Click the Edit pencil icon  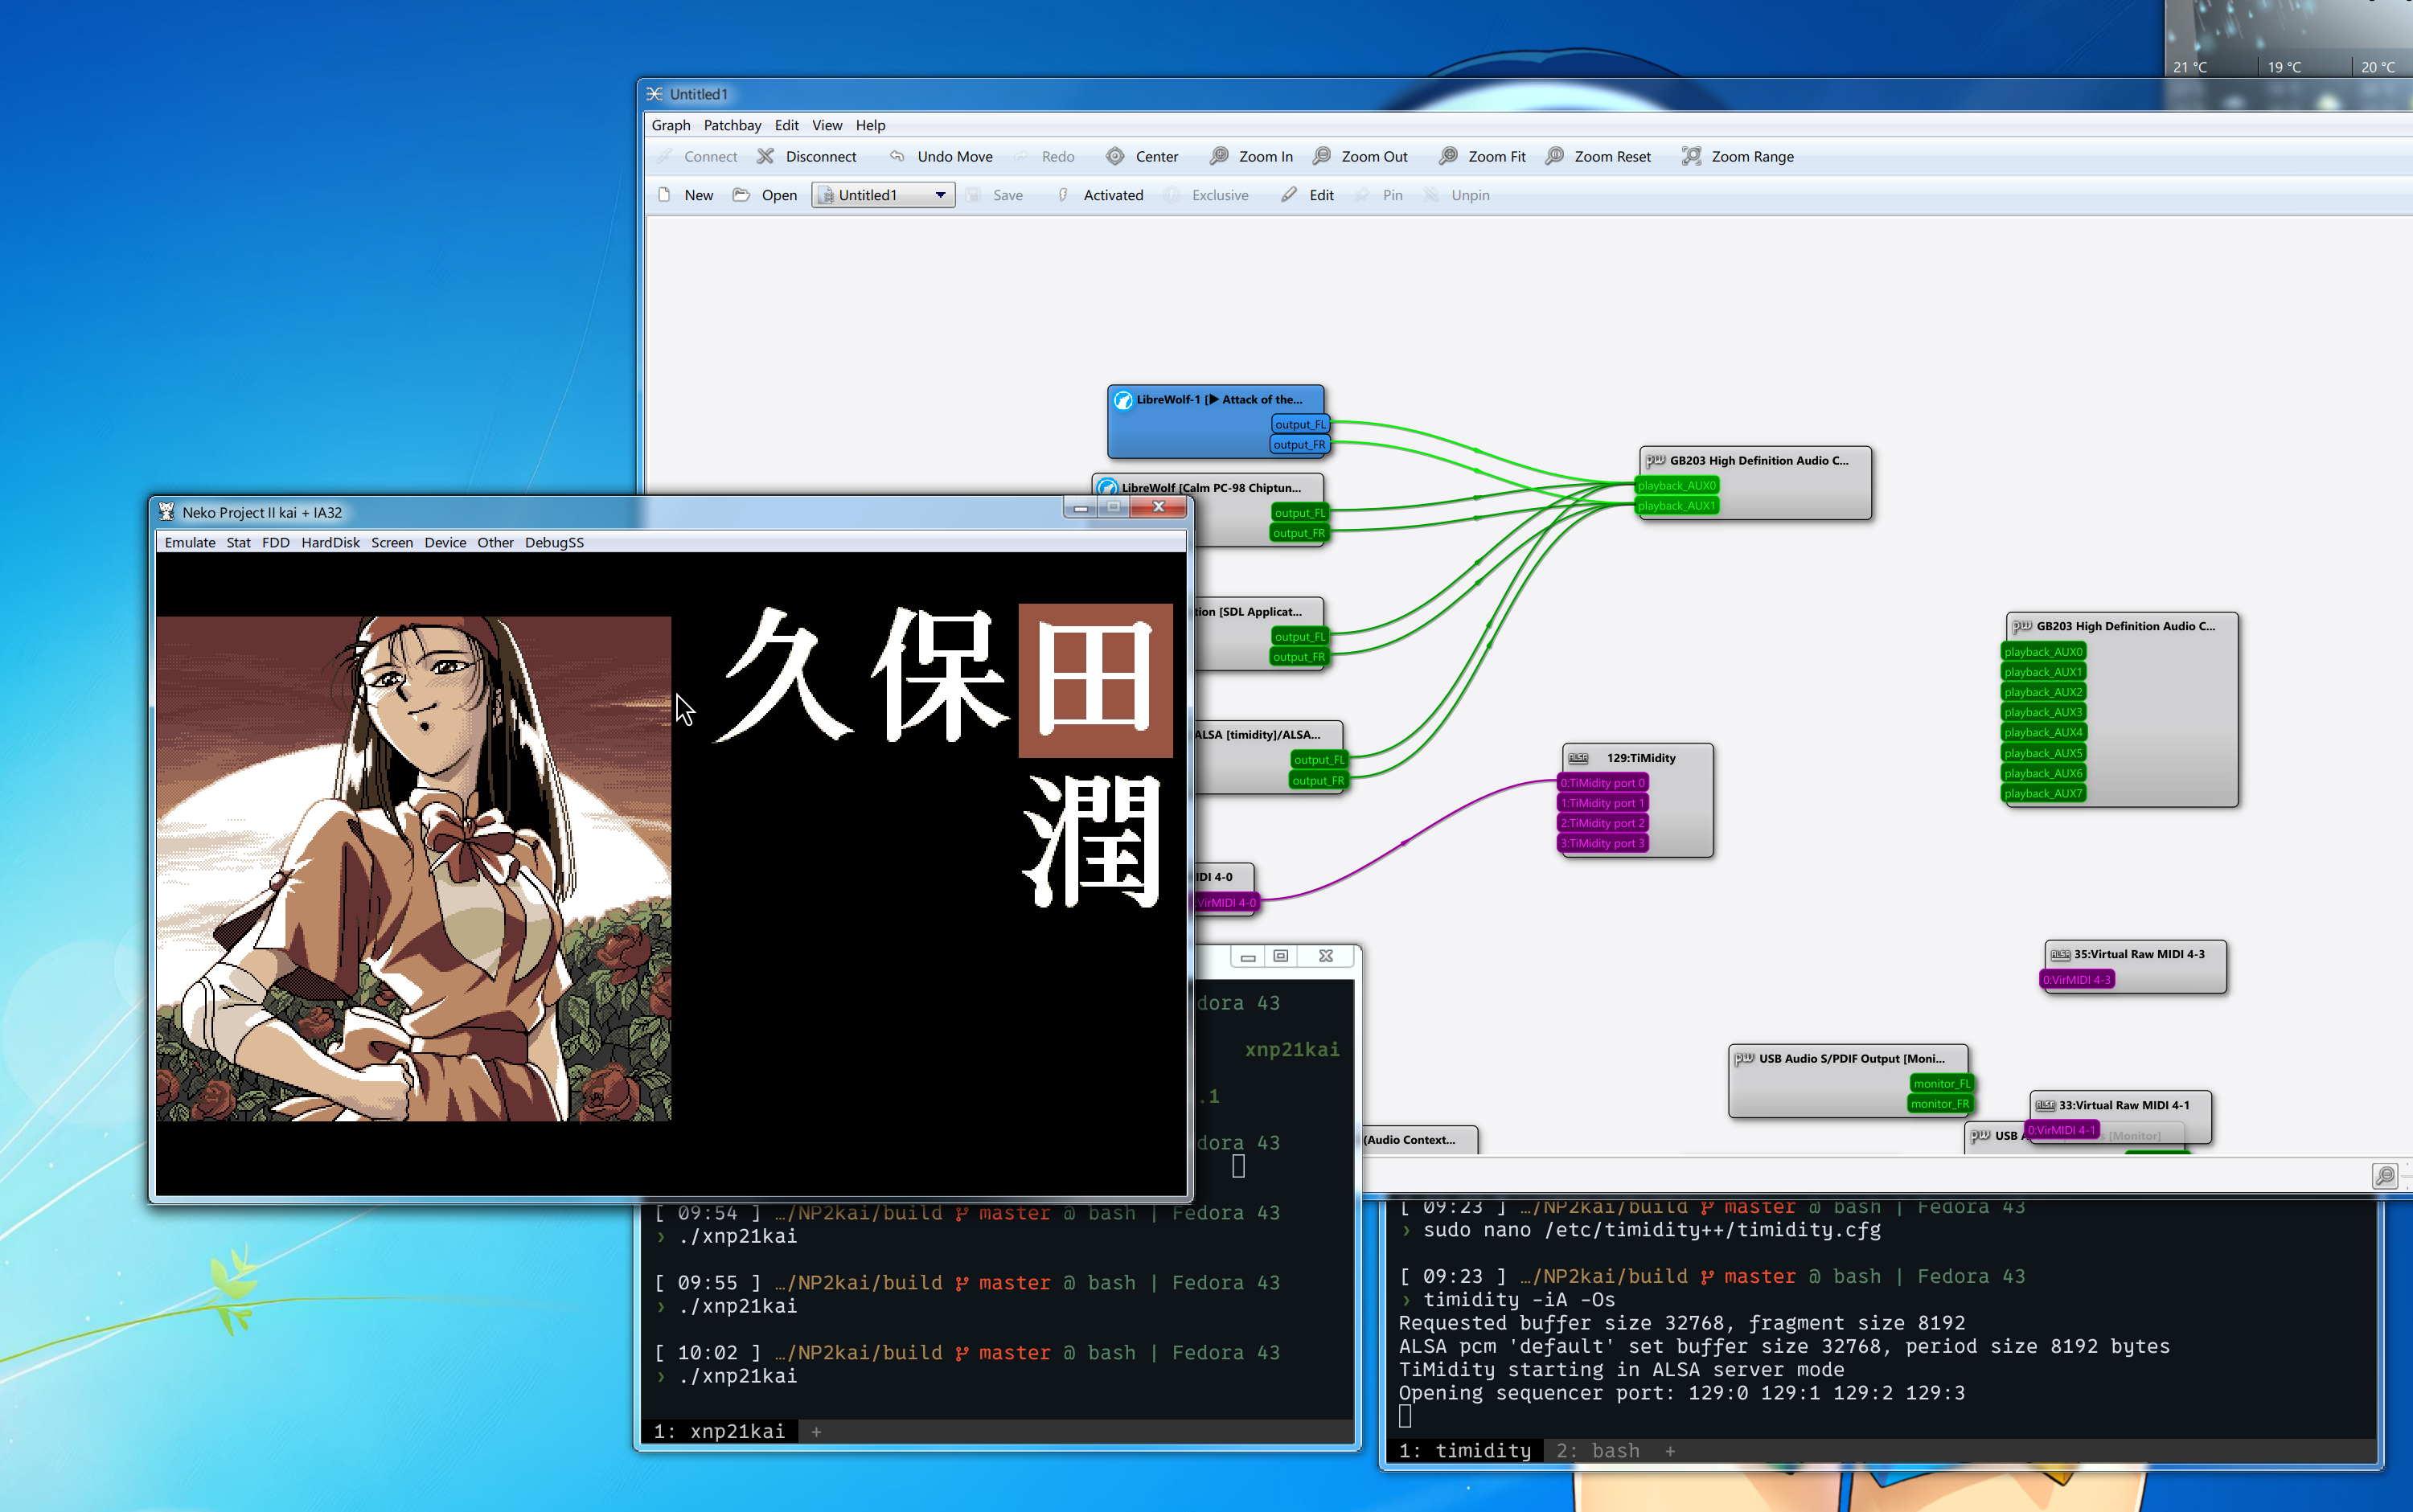click(x=1289, y=195)
